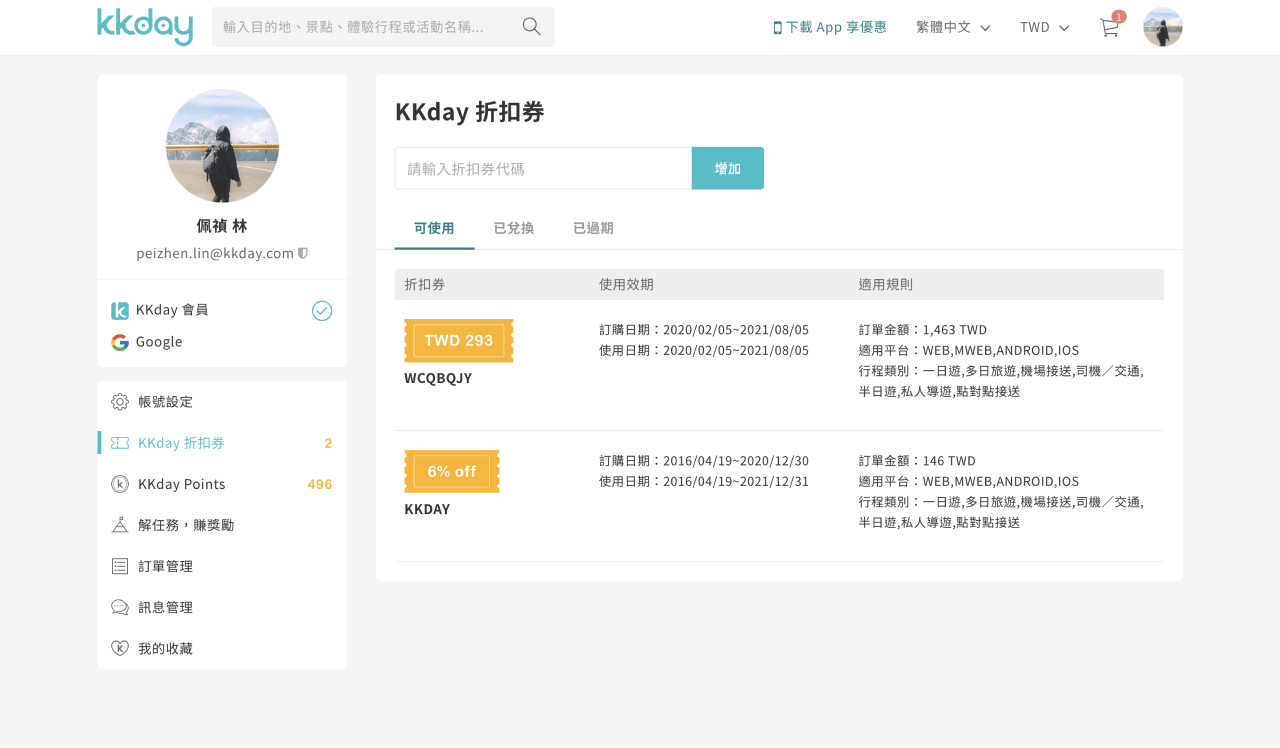The height and width of the screenshot is (748, 1280).
Task: Click coupon code KKDAY
Action: point(427,509)
